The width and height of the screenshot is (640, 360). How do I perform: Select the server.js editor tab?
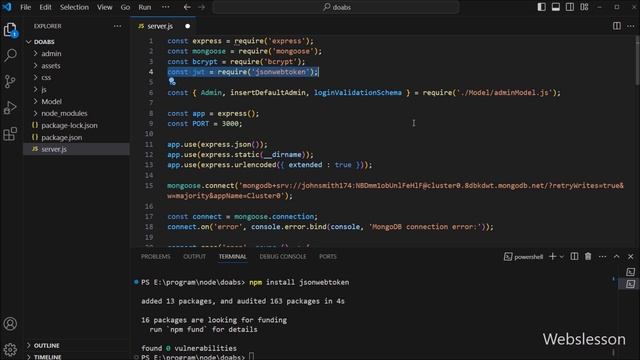[x=163, y=26]
